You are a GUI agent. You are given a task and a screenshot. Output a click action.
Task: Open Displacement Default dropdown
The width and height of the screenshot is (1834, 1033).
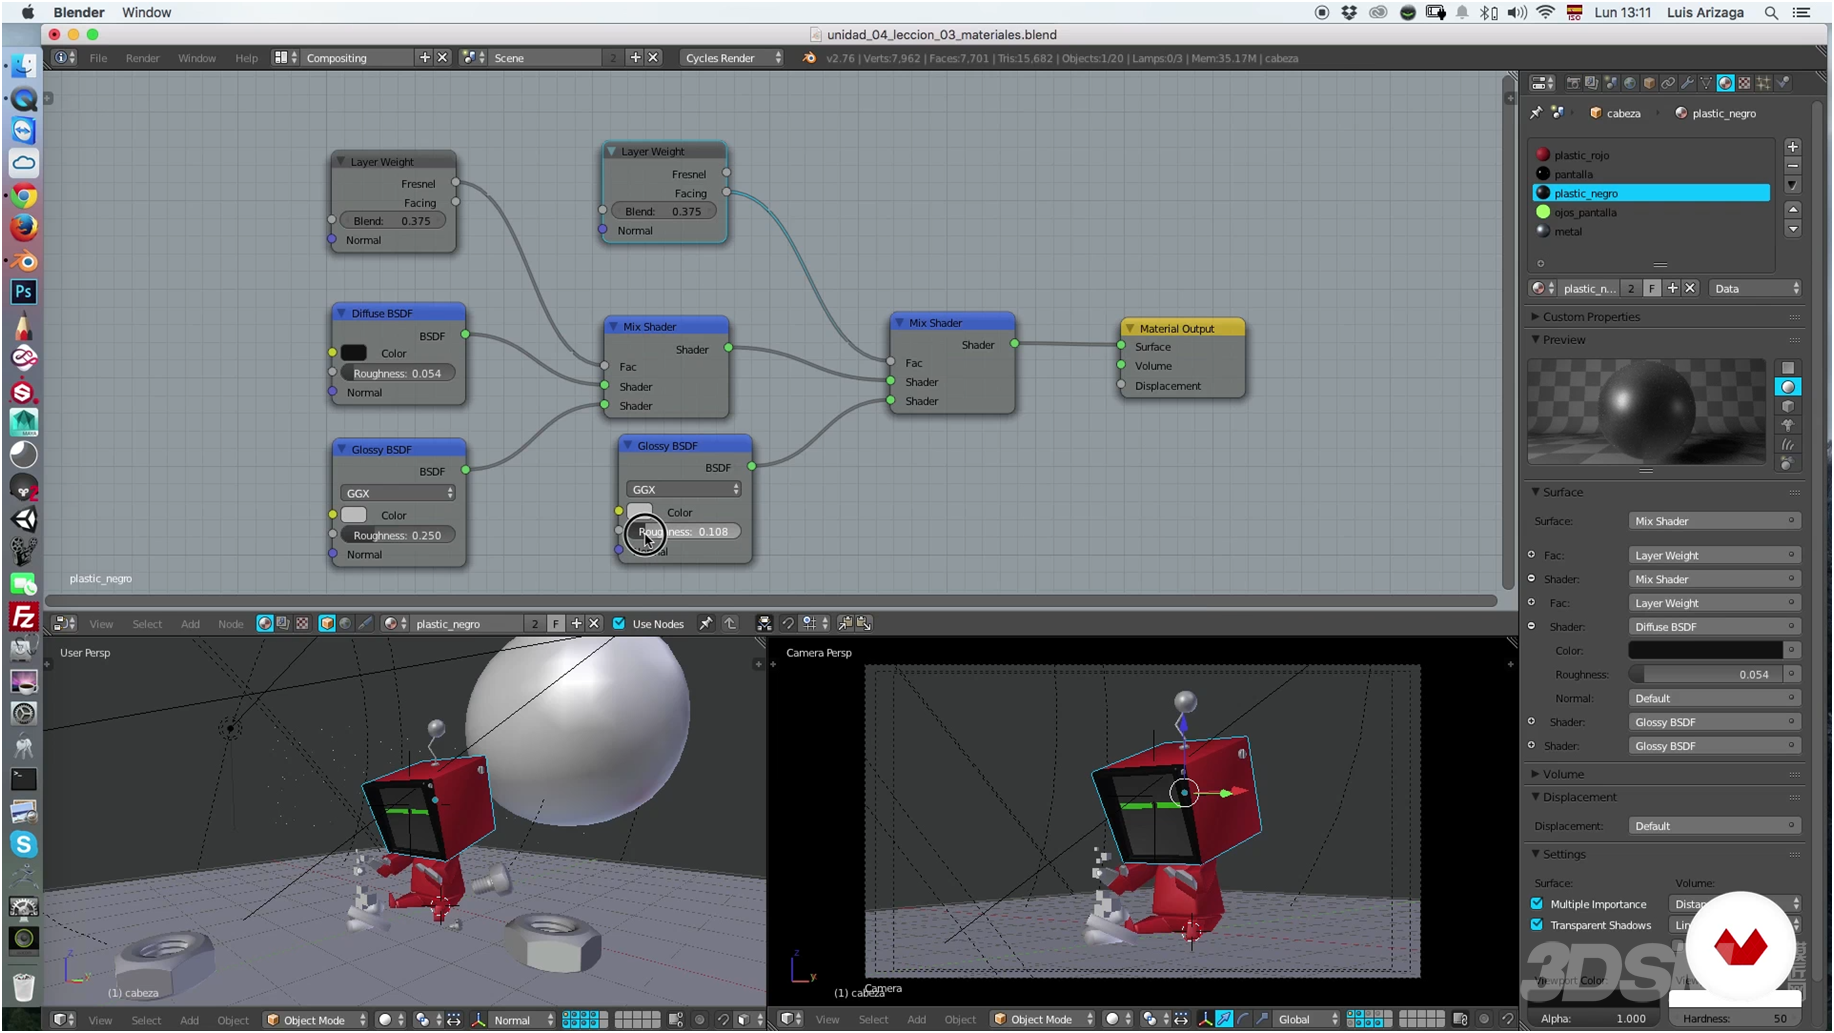coord(1714,826)
